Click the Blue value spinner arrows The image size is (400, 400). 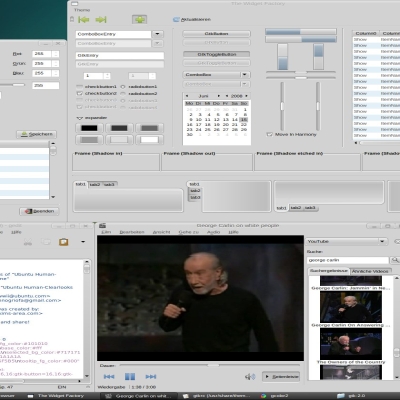[56, 73]
